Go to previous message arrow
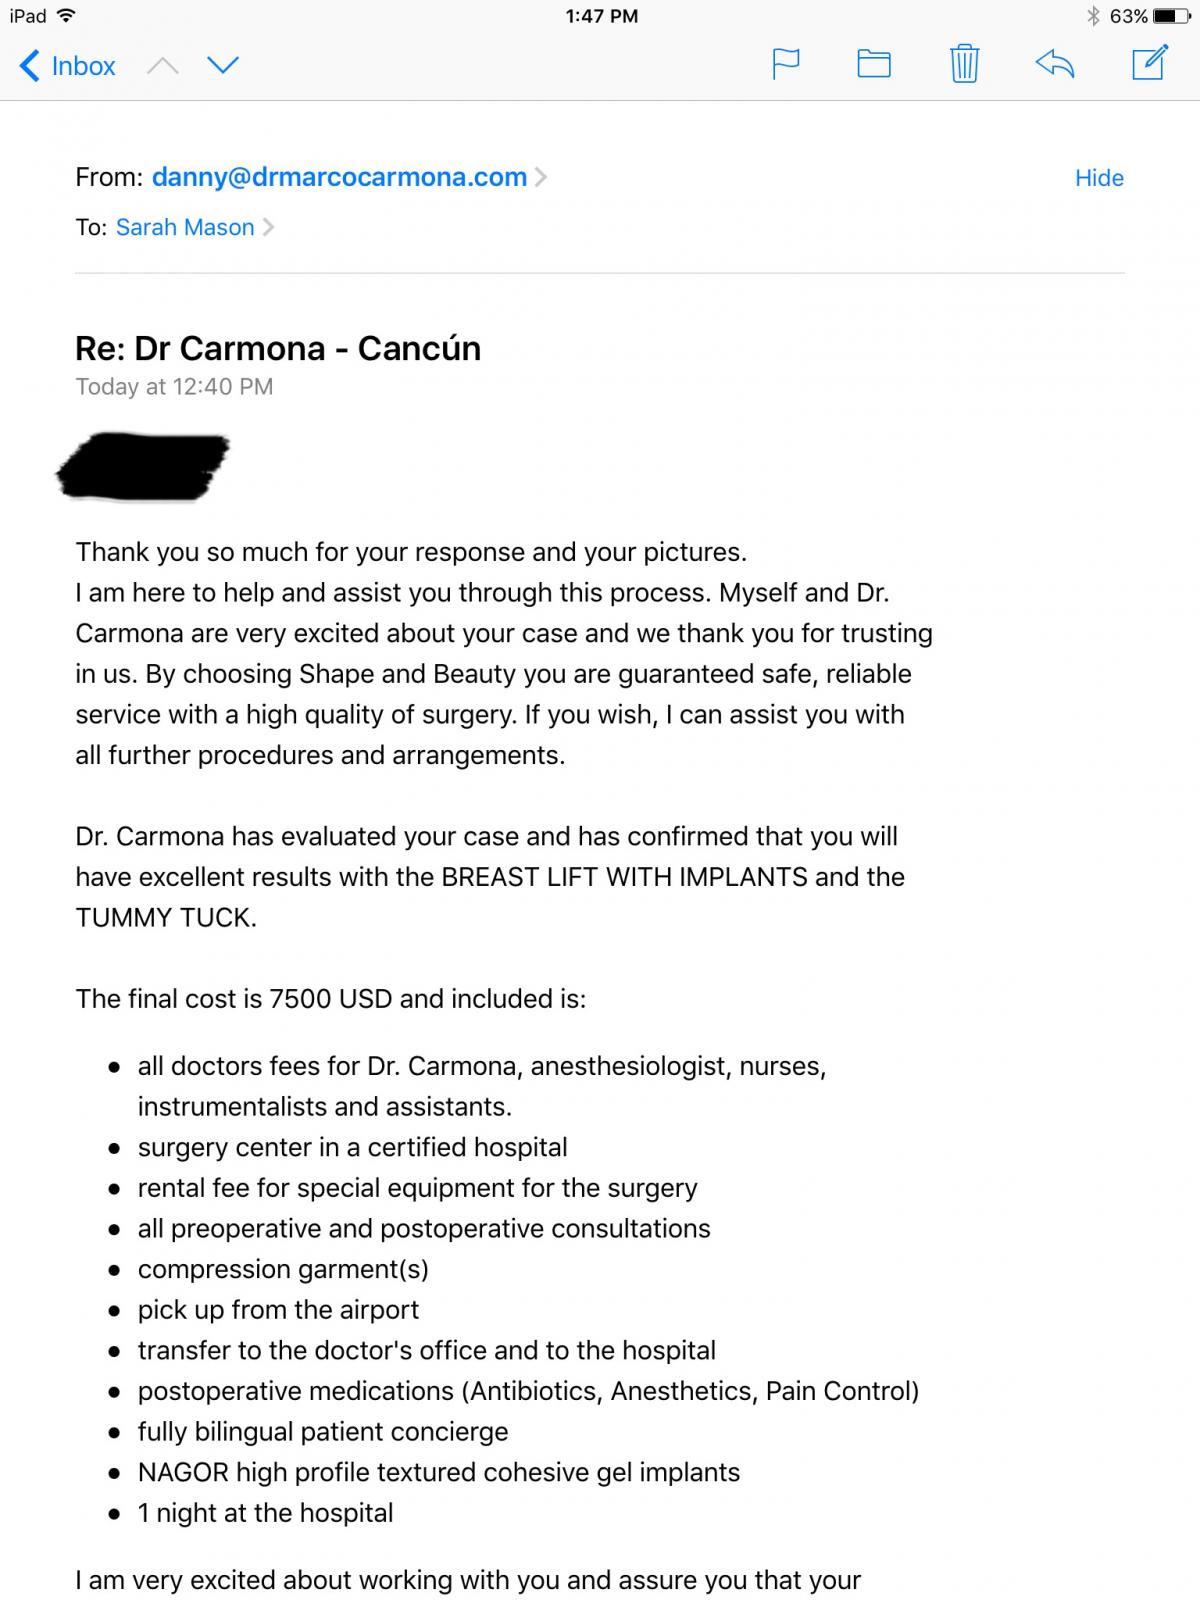 click(x=163, y=66)
